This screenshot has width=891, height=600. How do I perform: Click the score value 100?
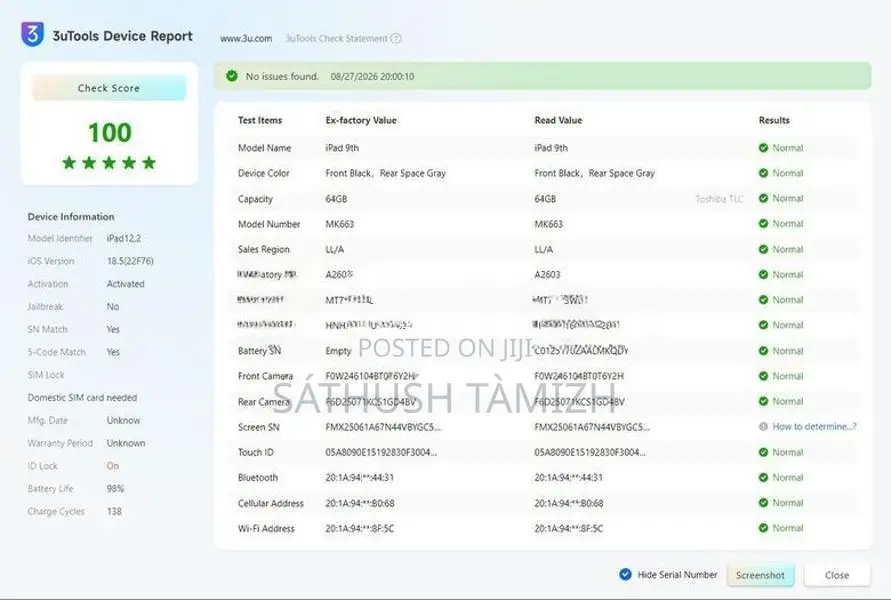tap(110, 132)
